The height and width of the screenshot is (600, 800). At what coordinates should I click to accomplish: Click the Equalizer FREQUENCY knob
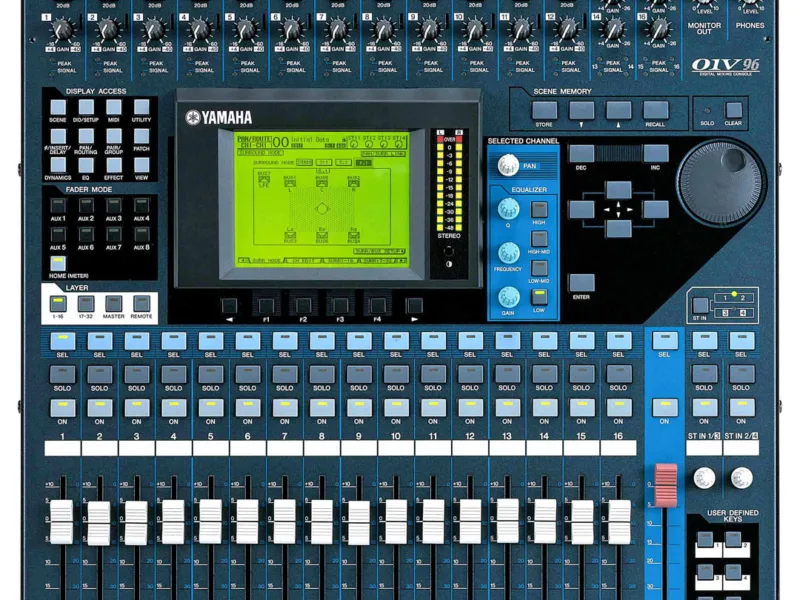point(508,253)
